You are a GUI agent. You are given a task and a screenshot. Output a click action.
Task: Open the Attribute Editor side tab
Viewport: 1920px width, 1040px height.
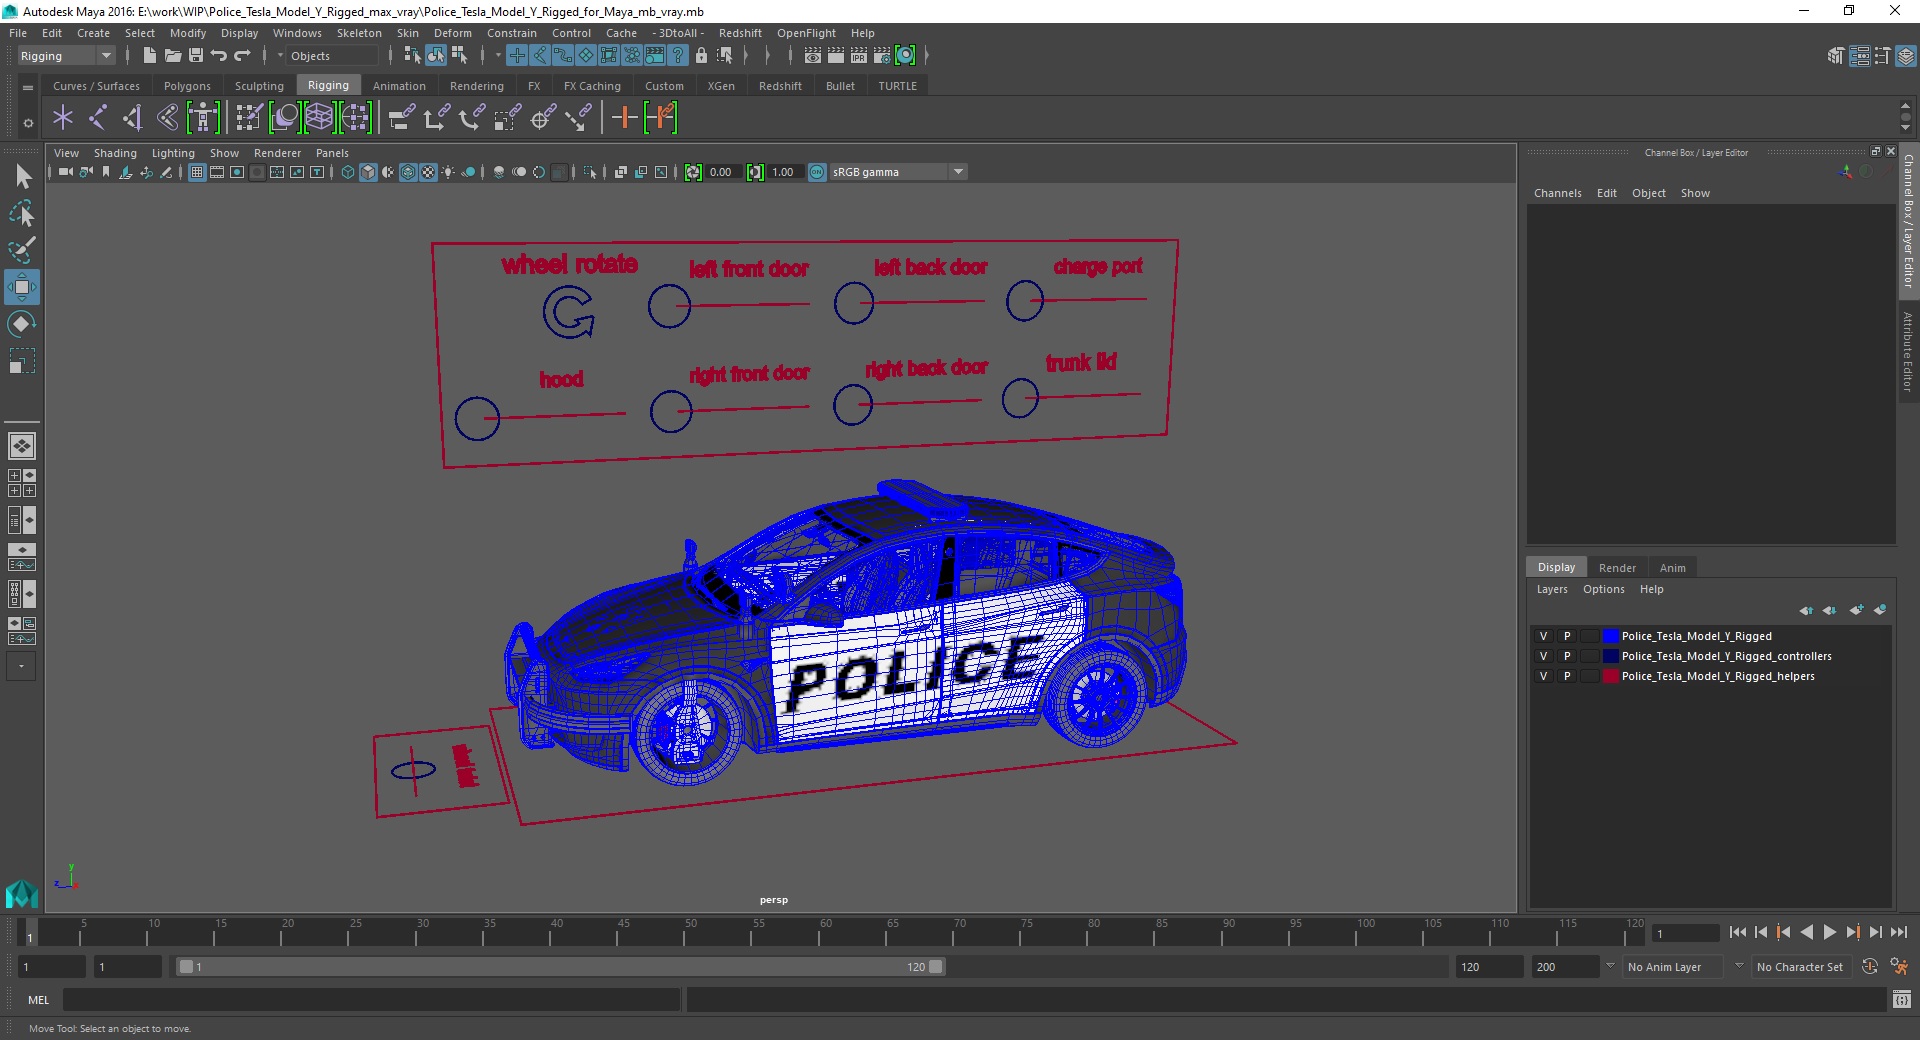tap(1908, 350)
